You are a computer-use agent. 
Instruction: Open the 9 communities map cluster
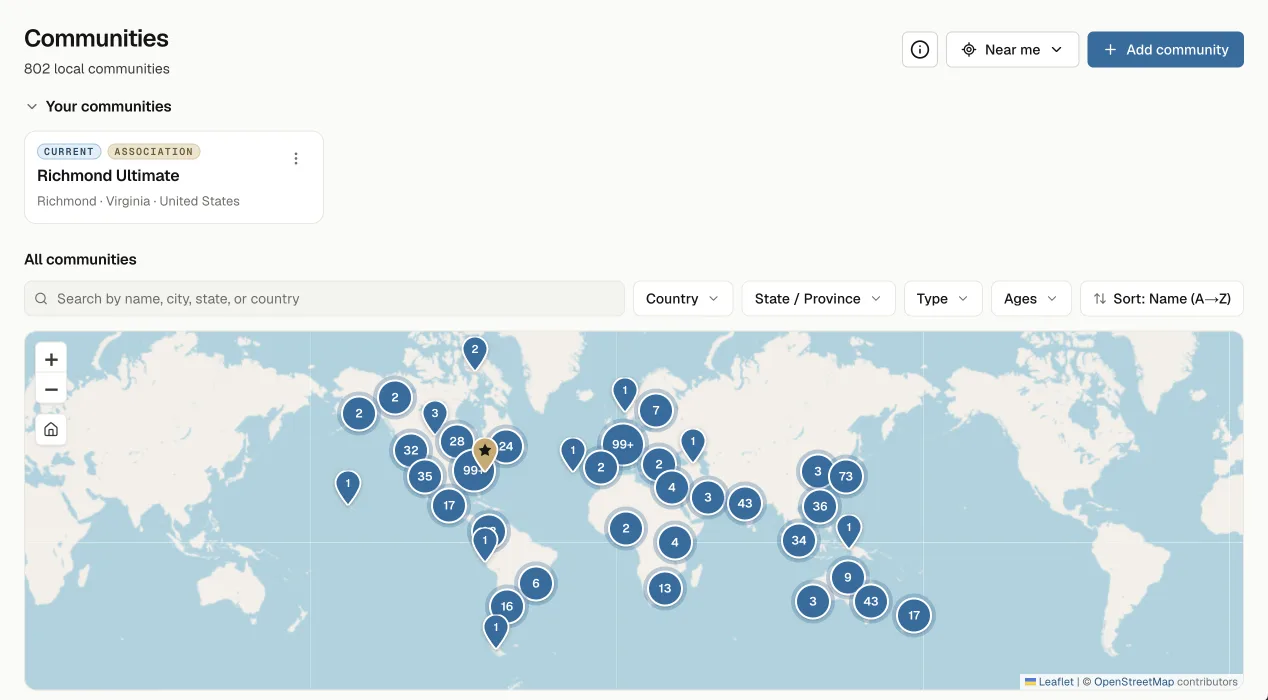(x=848, y=577)
